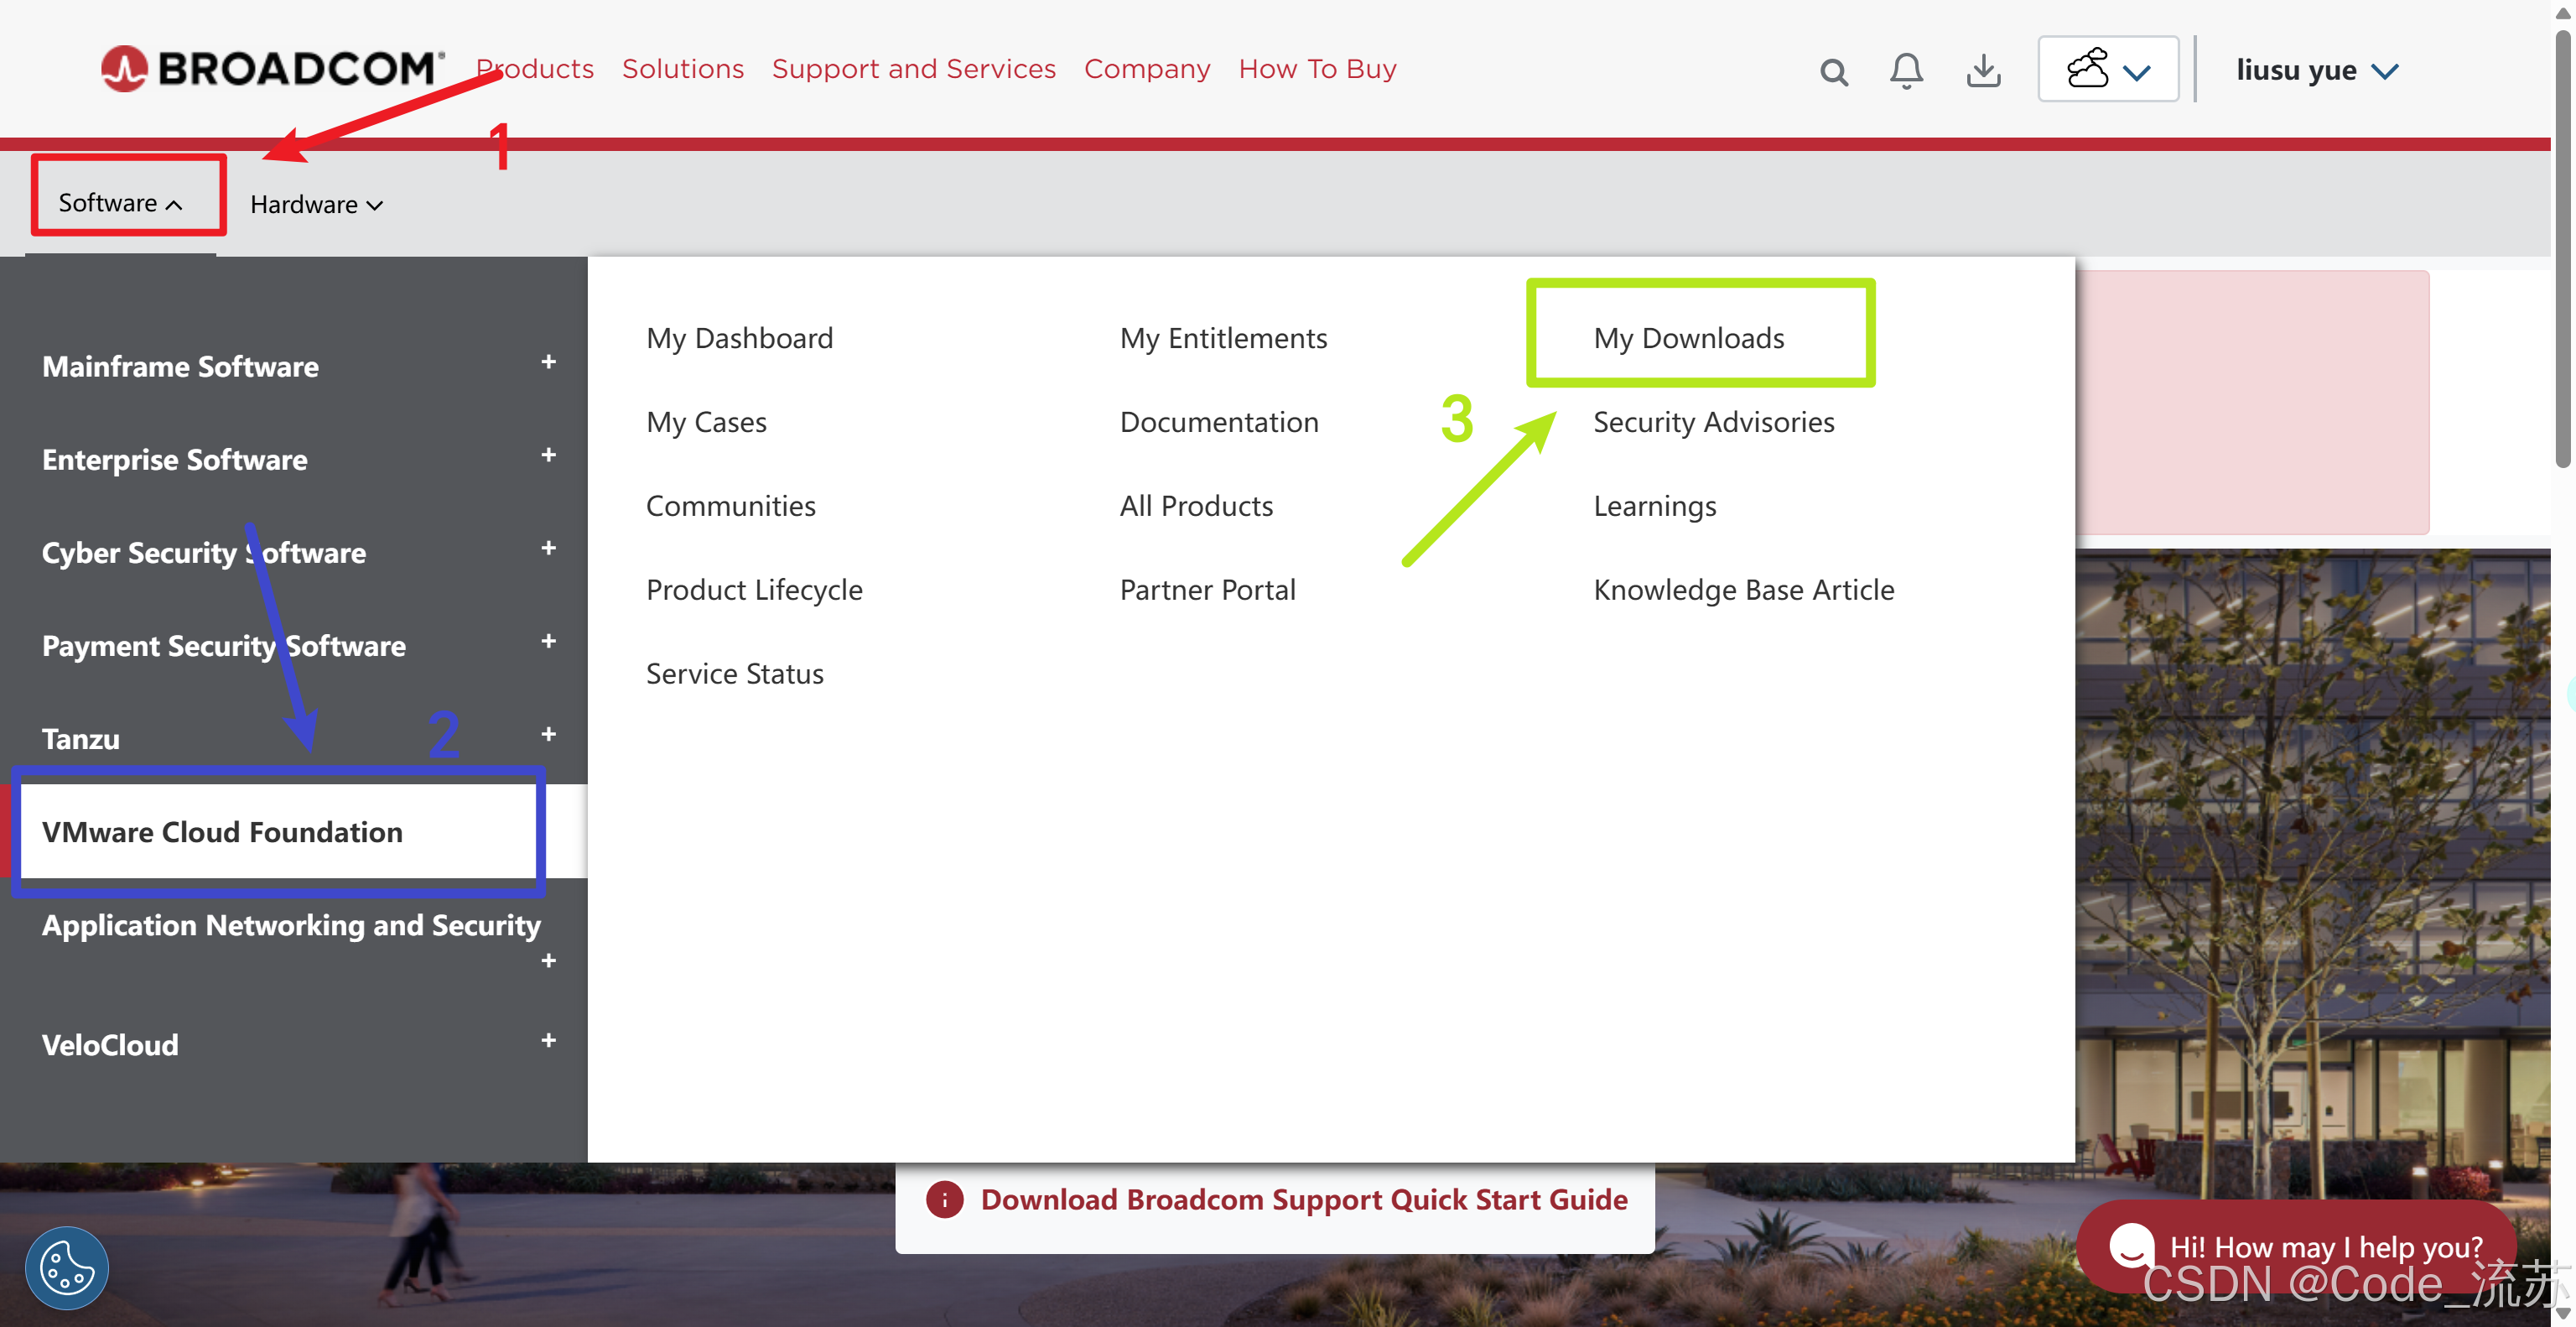Open the Hardware dropdown menu

(316, 205)
